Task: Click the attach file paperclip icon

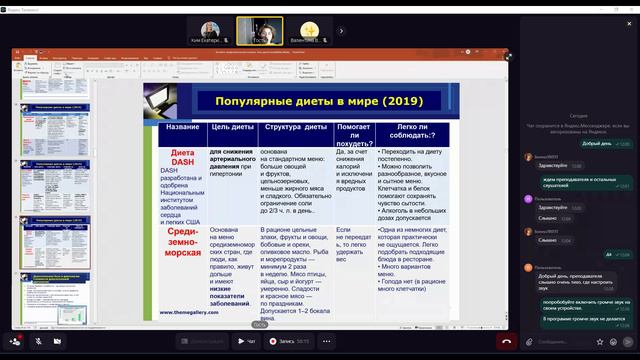Action: pos(529,342)
